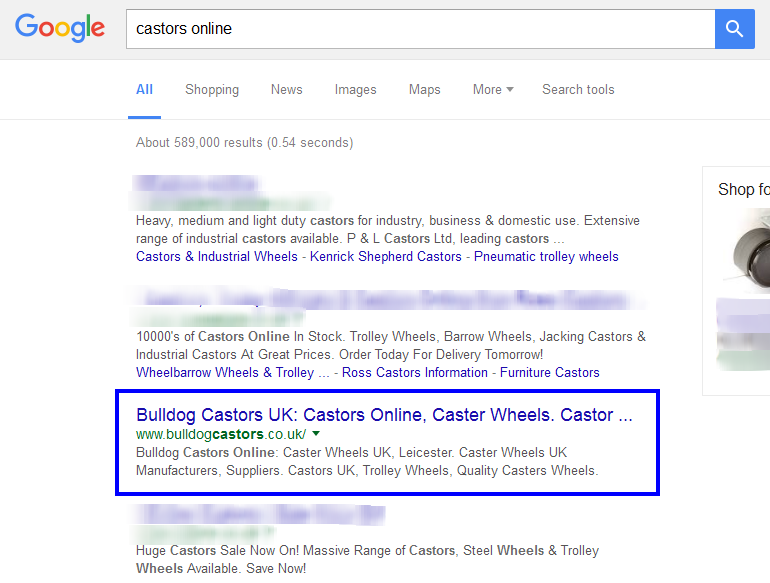Click 'About 589,000 results' count text
770x583 pixels.
[245, 142]
